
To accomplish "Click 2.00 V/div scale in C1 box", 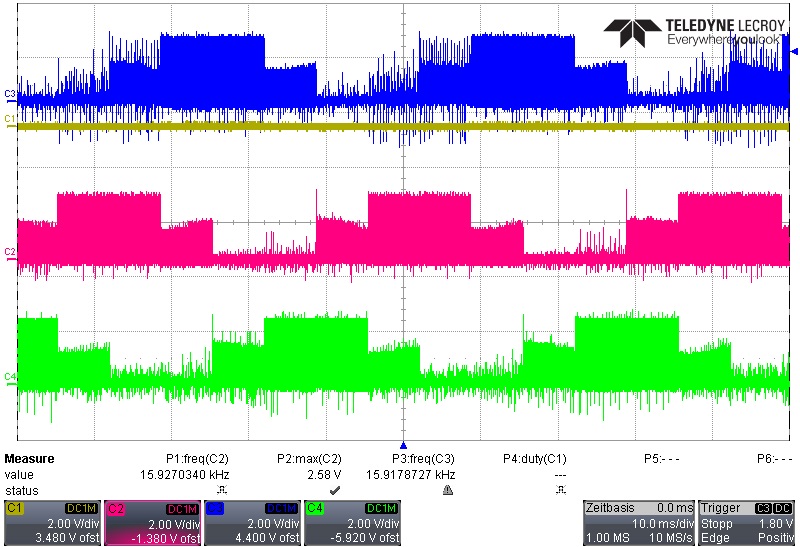I will 73,523.
